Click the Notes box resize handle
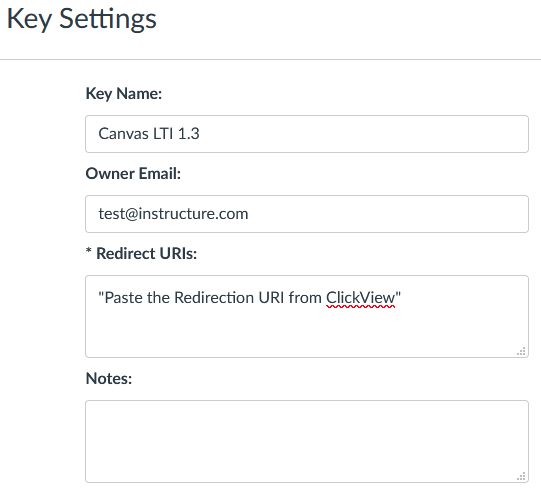The width and height of the screenshot is (541, 496). [x=521, y=476]
